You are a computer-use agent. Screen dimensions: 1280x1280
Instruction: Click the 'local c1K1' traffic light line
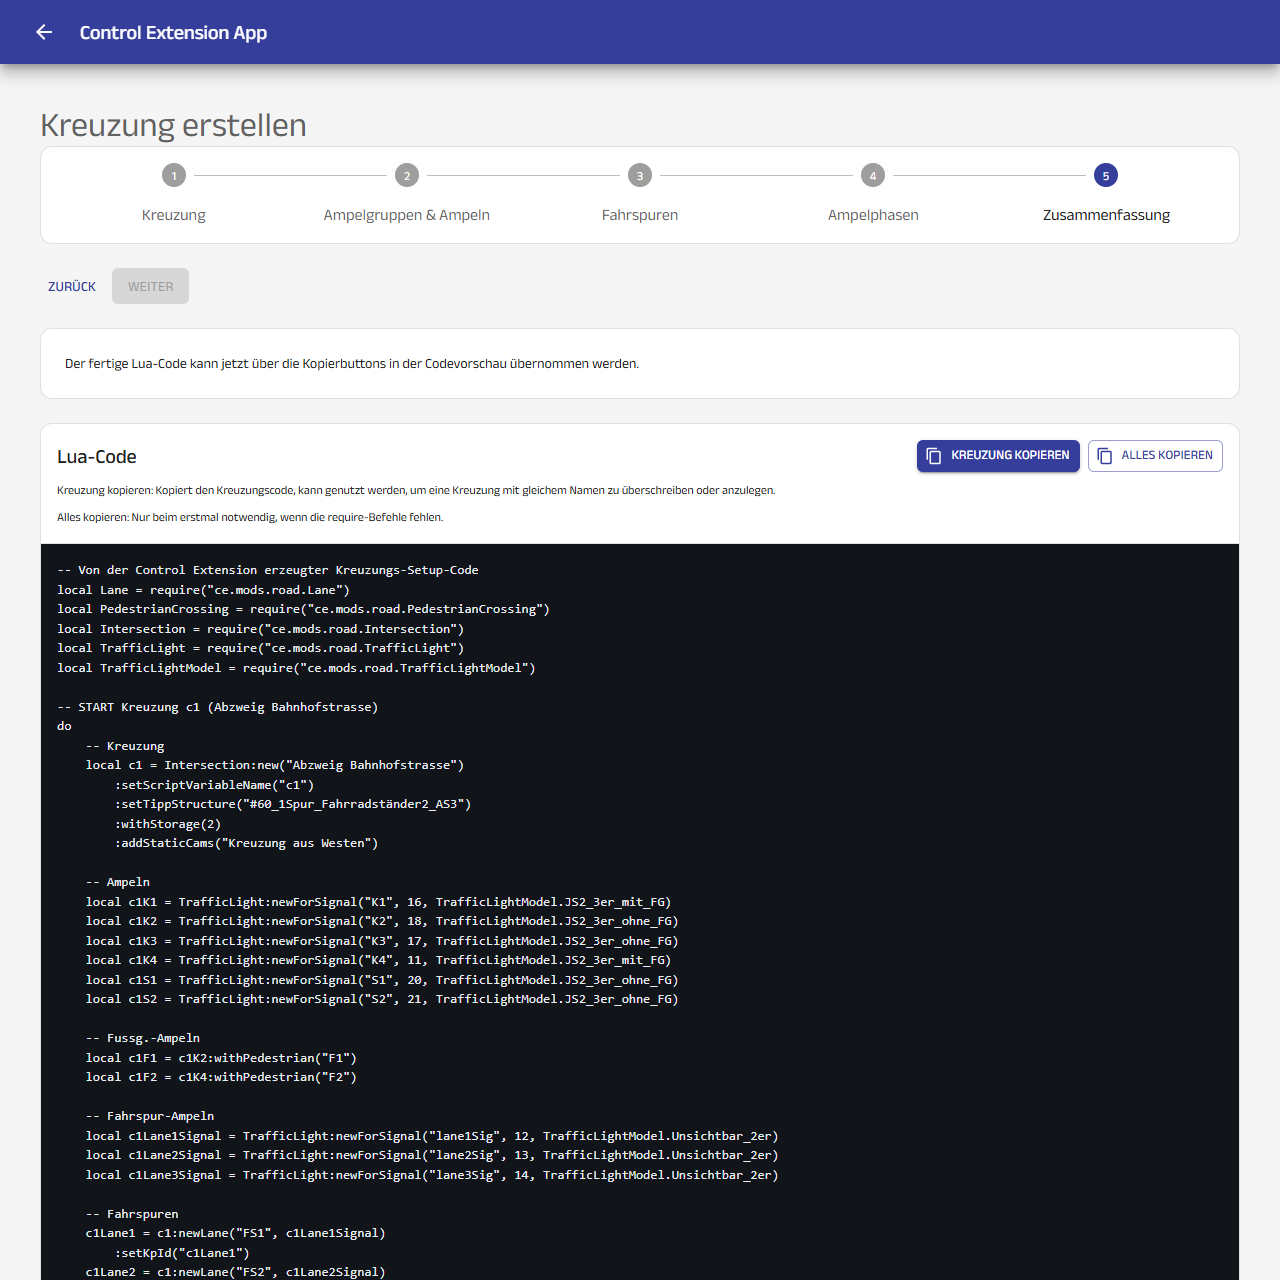[378, 902]
